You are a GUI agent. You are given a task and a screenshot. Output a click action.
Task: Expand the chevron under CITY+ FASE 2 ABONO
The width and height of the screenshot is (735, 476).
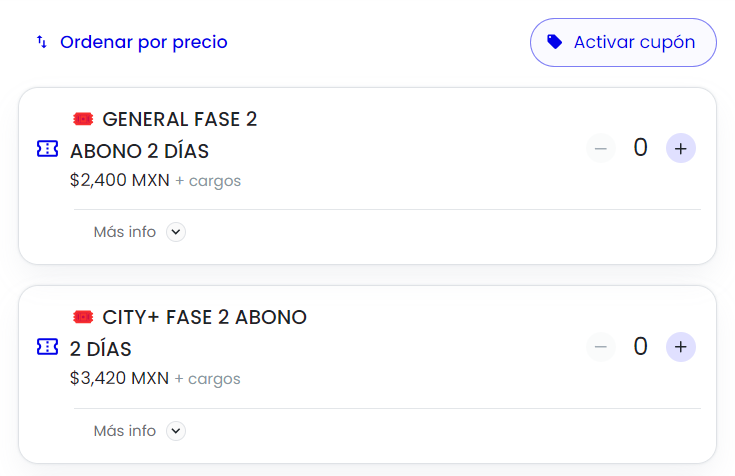176,431
